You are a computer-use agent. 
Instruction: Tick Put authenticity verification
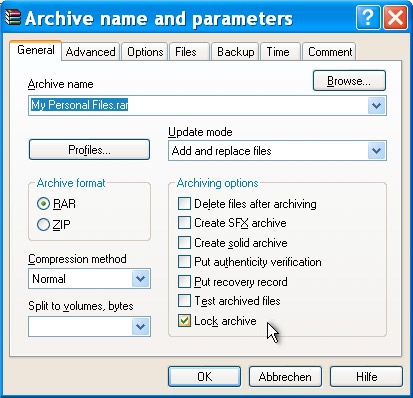(x=249, y=262)
